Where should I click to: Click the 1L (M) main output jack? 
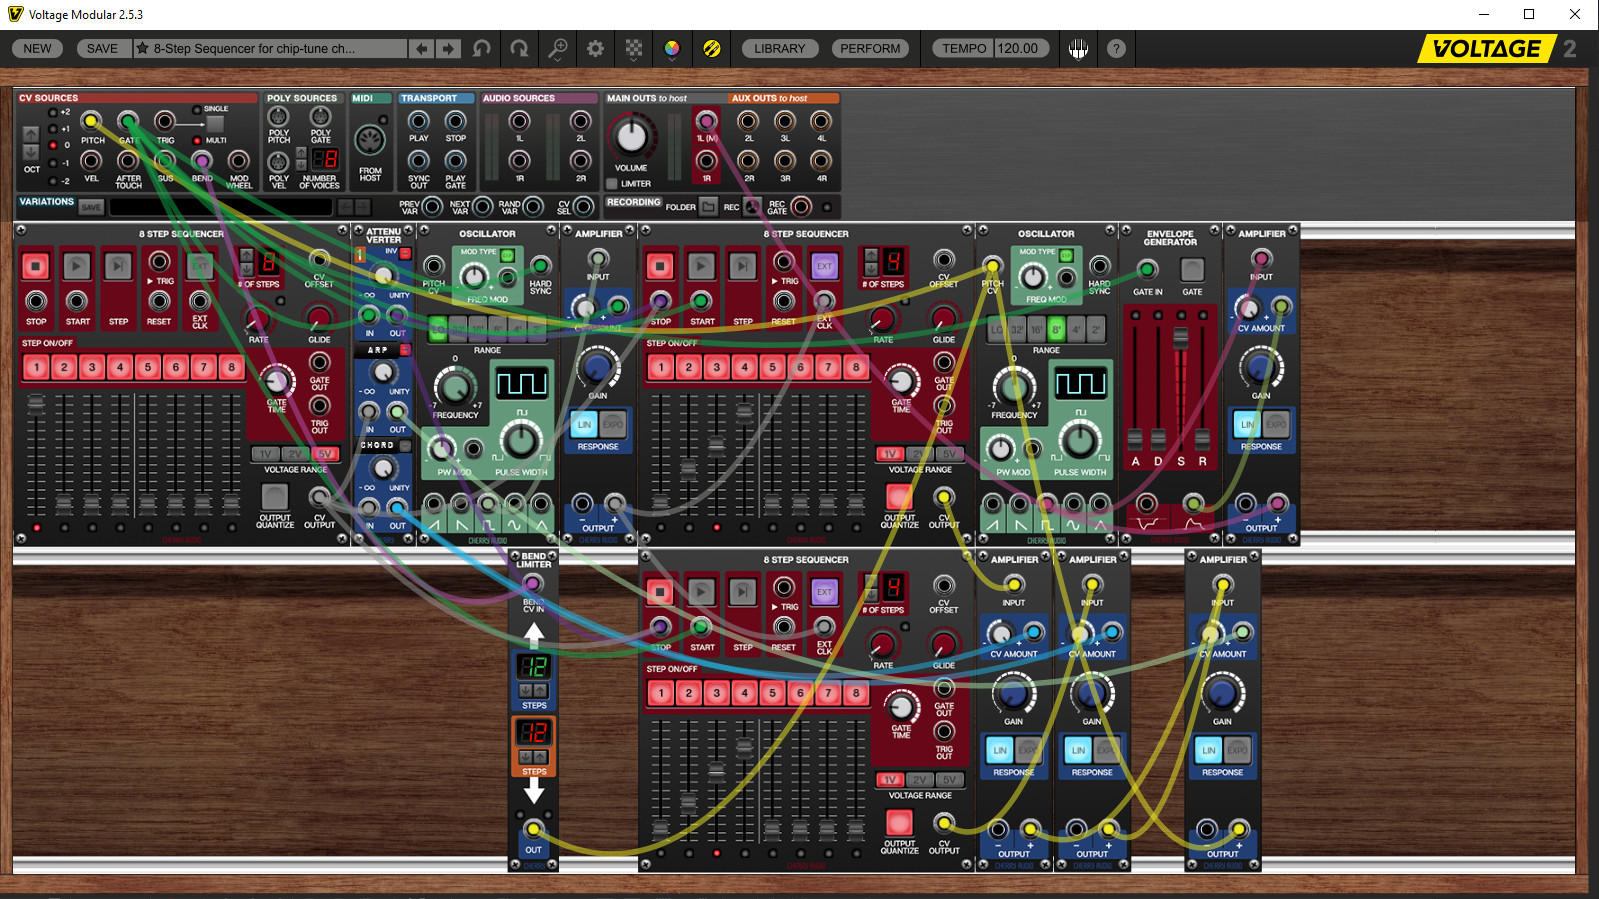click(x=707, y=122)
